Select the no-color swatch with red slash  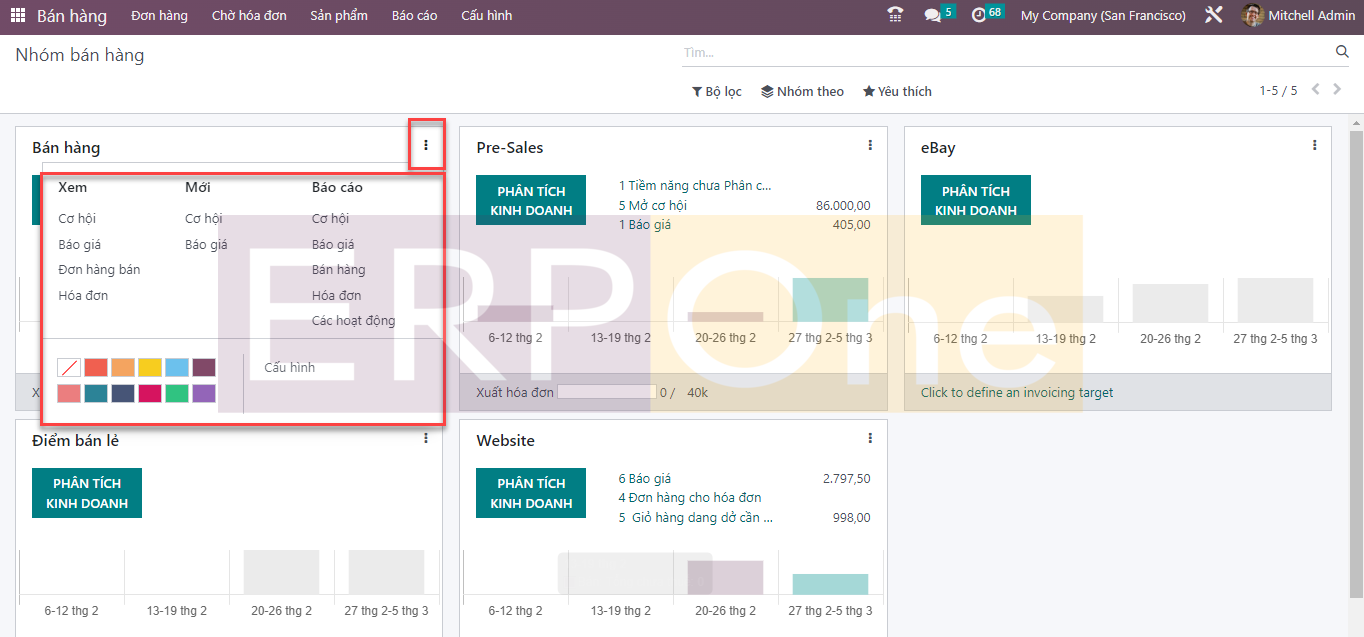tap(69, 368)
